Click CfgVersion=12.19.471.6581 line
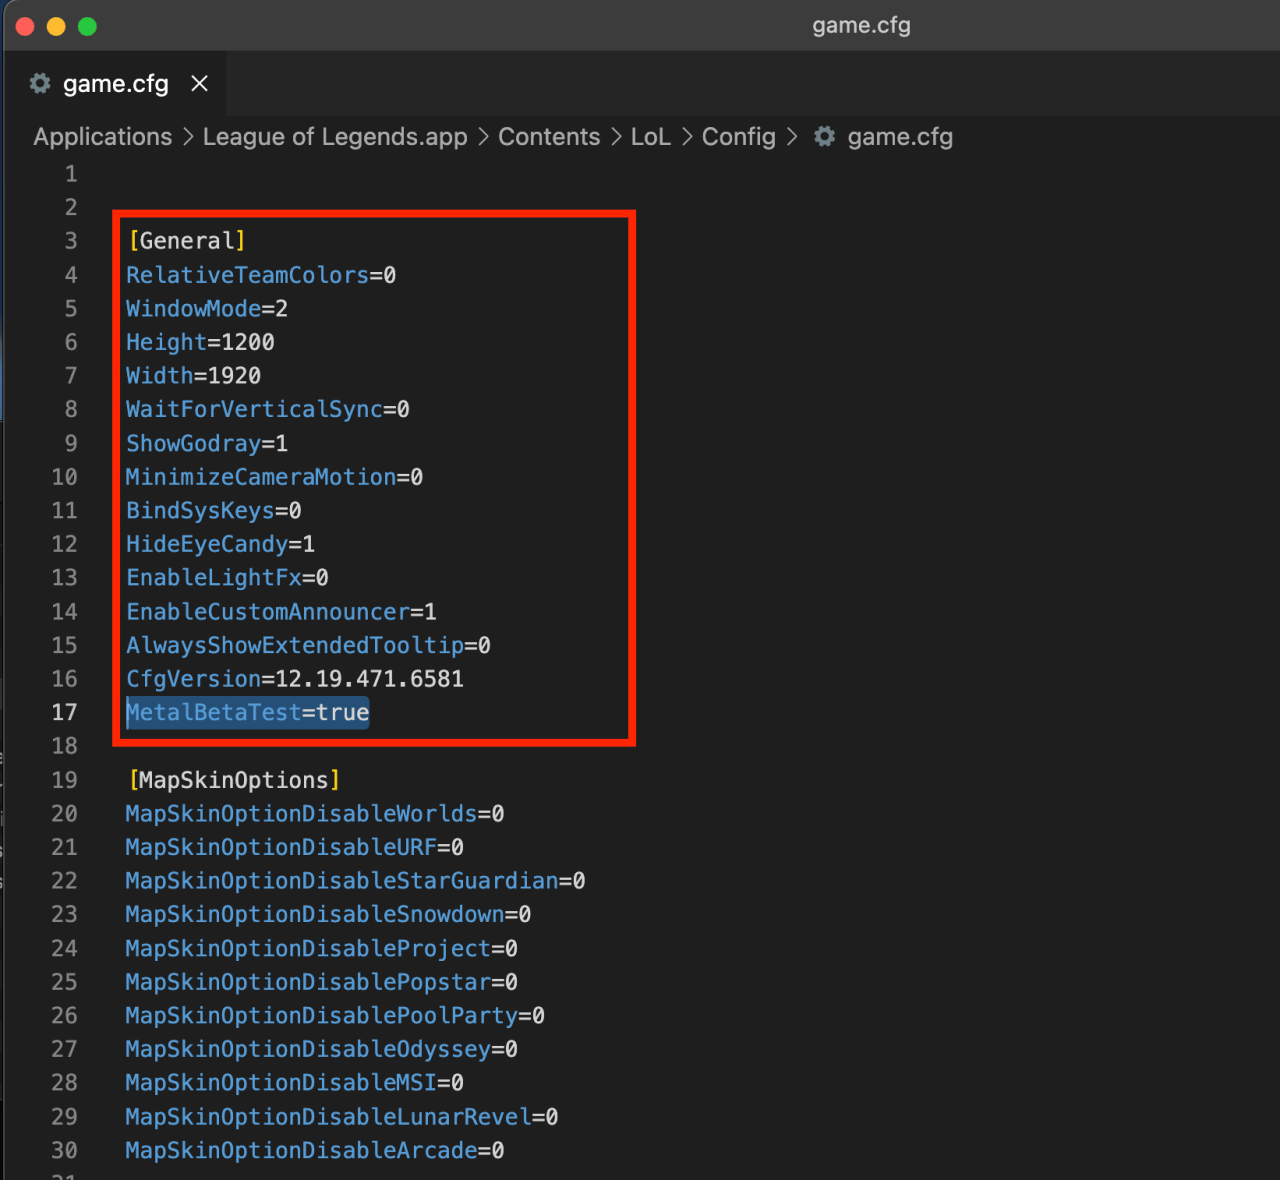Image resolution: width=1280 pixels, height=1180 pixels. [x=295, y=679]
